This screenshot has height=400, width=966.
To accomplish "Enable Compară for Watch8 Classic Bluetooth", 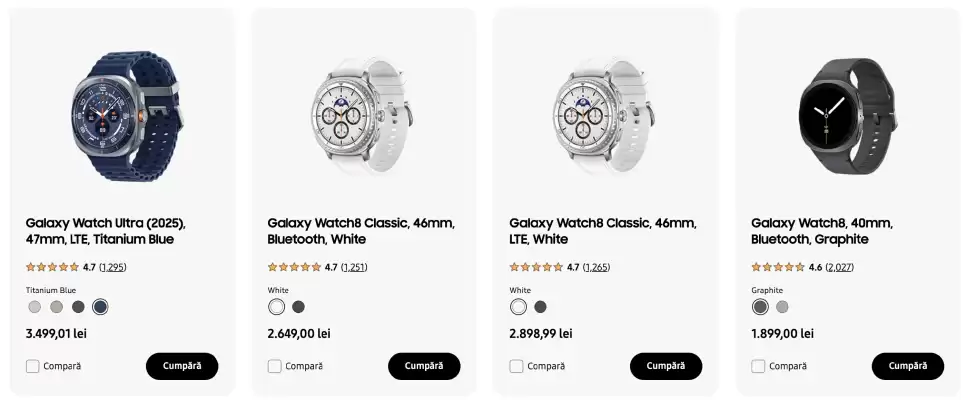I will point(275,366).
